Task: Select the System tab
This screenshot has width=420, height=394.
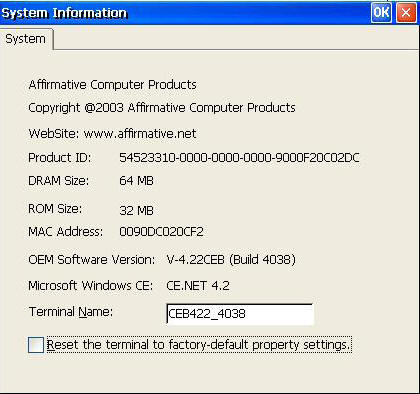Action: [x=26, y=39]
